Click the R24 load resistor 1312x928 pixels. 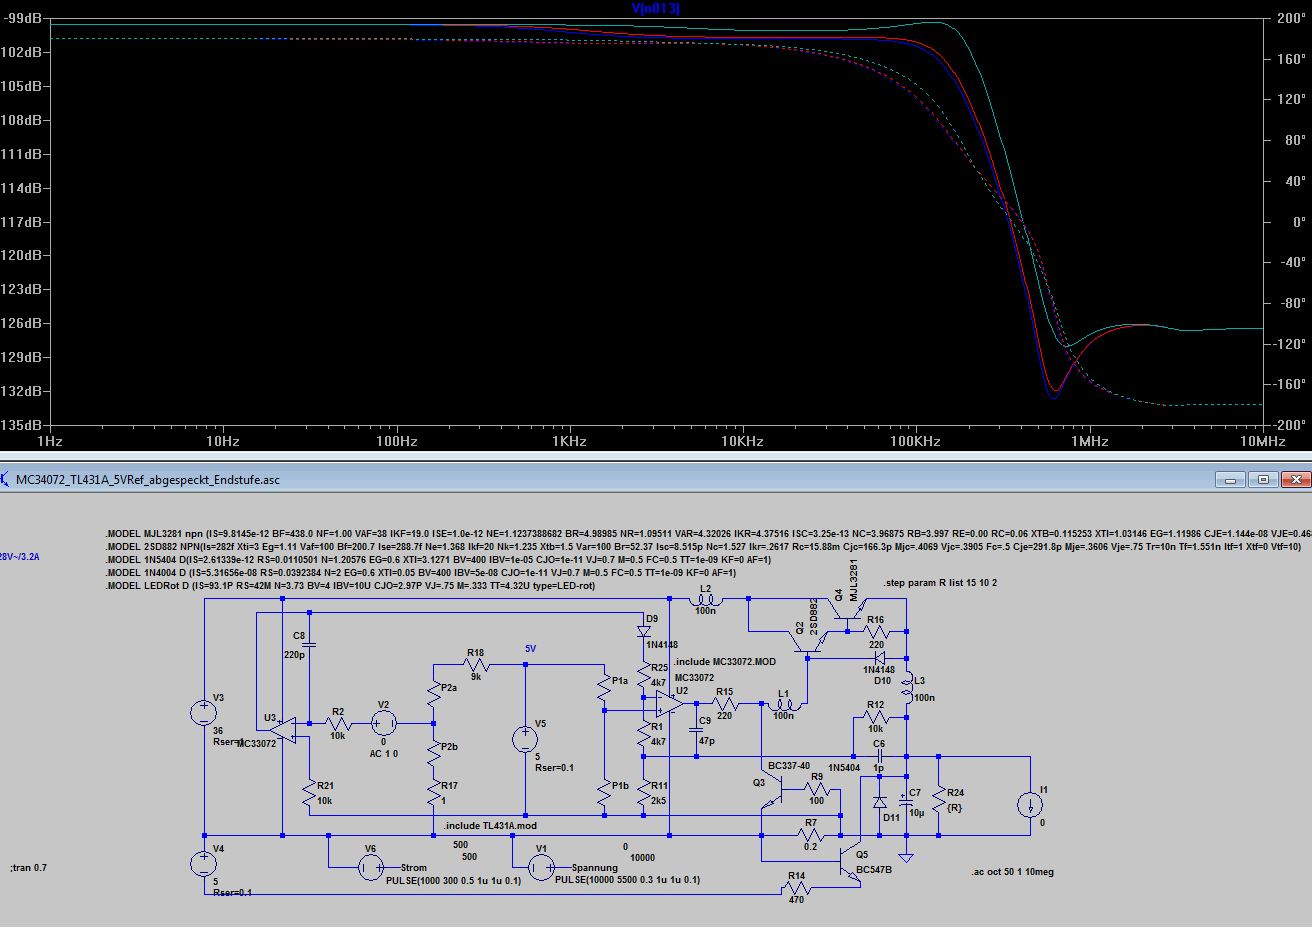coord(939,798)
